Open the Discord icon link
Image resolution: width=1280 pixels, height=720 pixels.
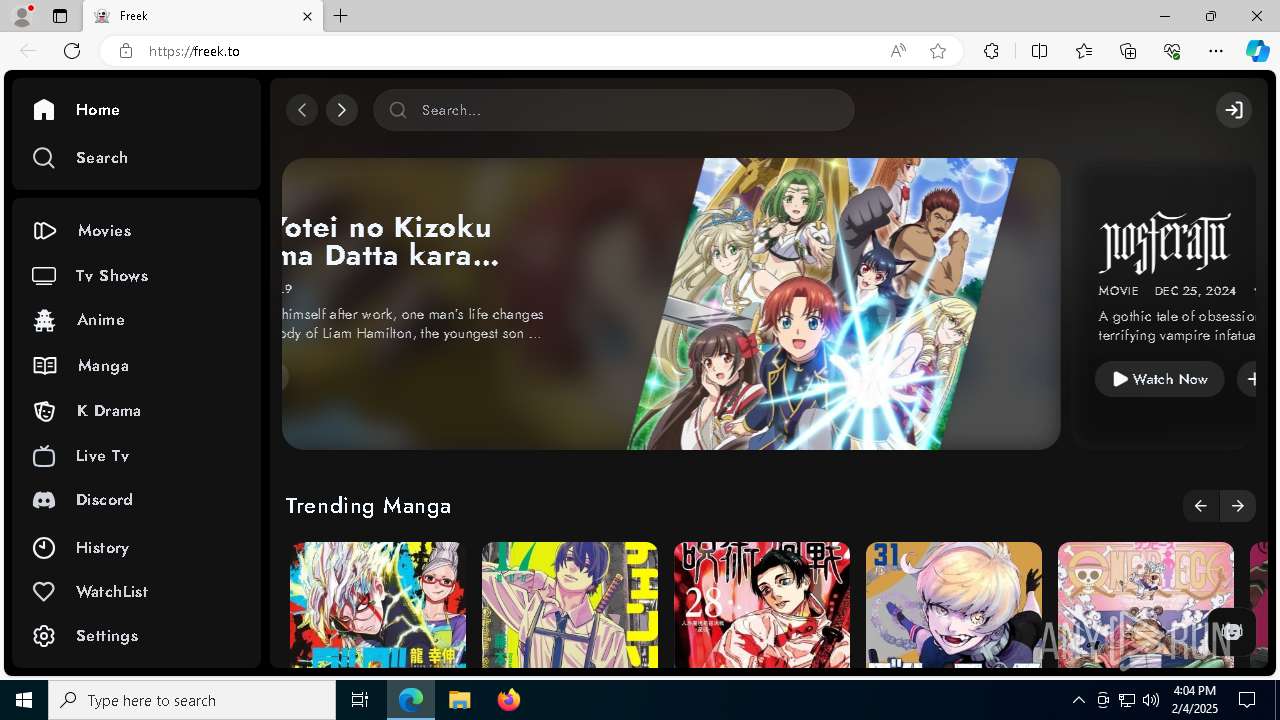click(x=43, y=500)
